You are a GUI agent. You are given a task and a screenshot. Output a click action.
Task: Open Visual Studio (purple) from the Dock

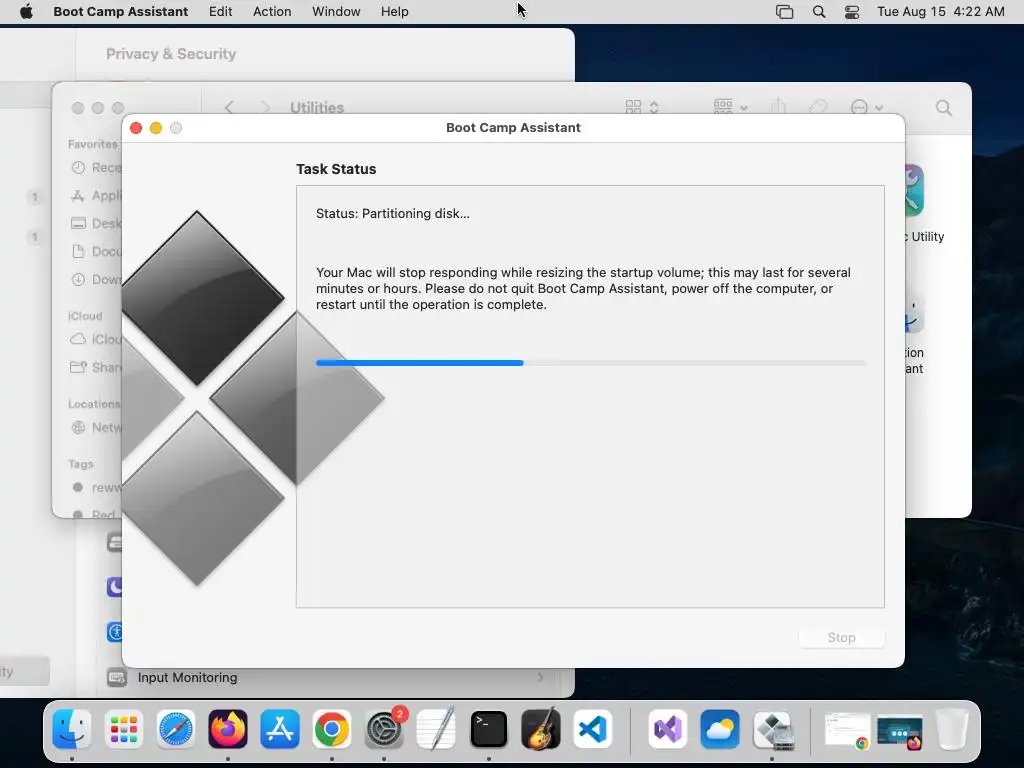pyautogui.click(x=667, y=729)
